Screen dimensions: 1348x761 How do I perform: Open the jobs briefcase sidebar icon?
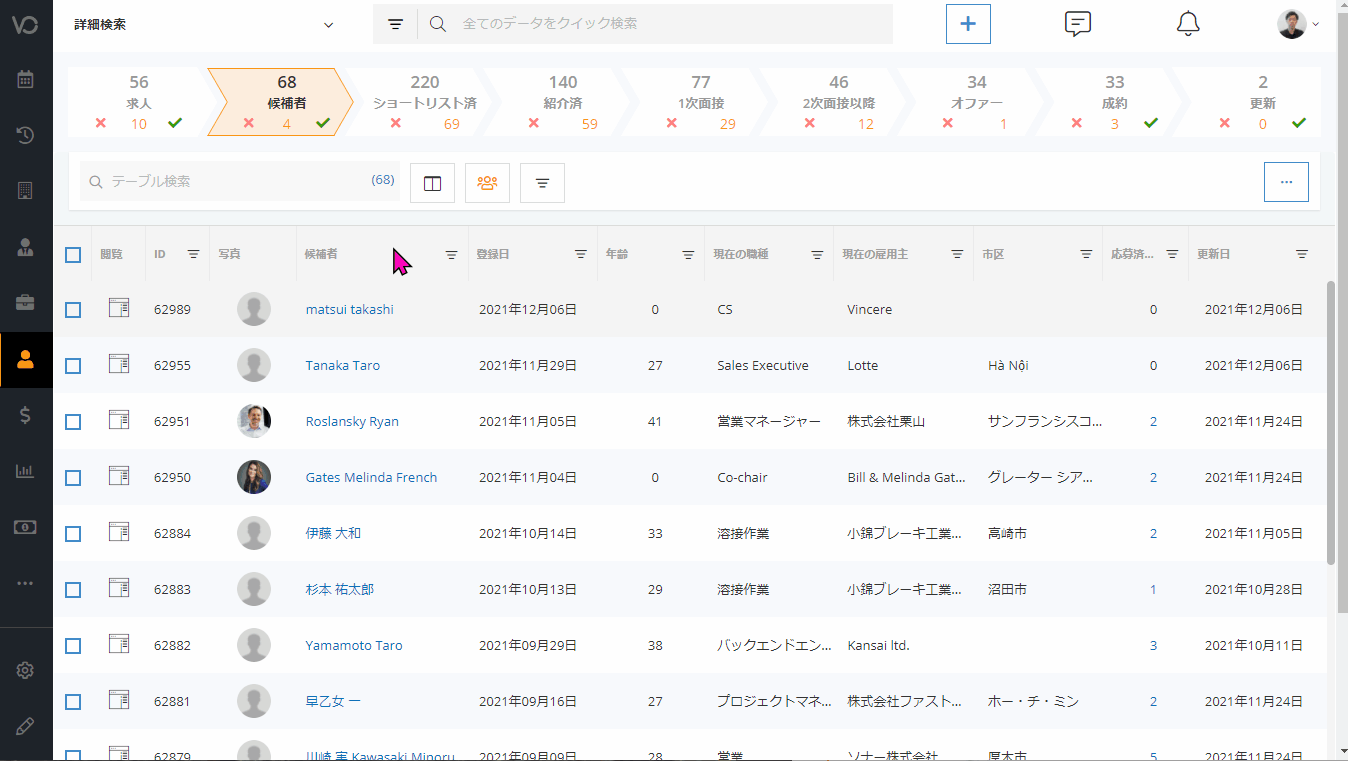[26, 302]
